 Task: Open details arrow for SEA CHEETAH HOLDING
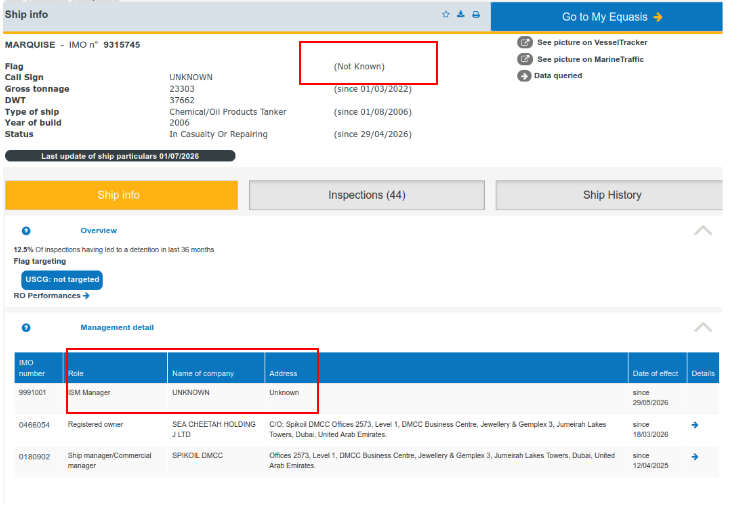pos(695,425)
